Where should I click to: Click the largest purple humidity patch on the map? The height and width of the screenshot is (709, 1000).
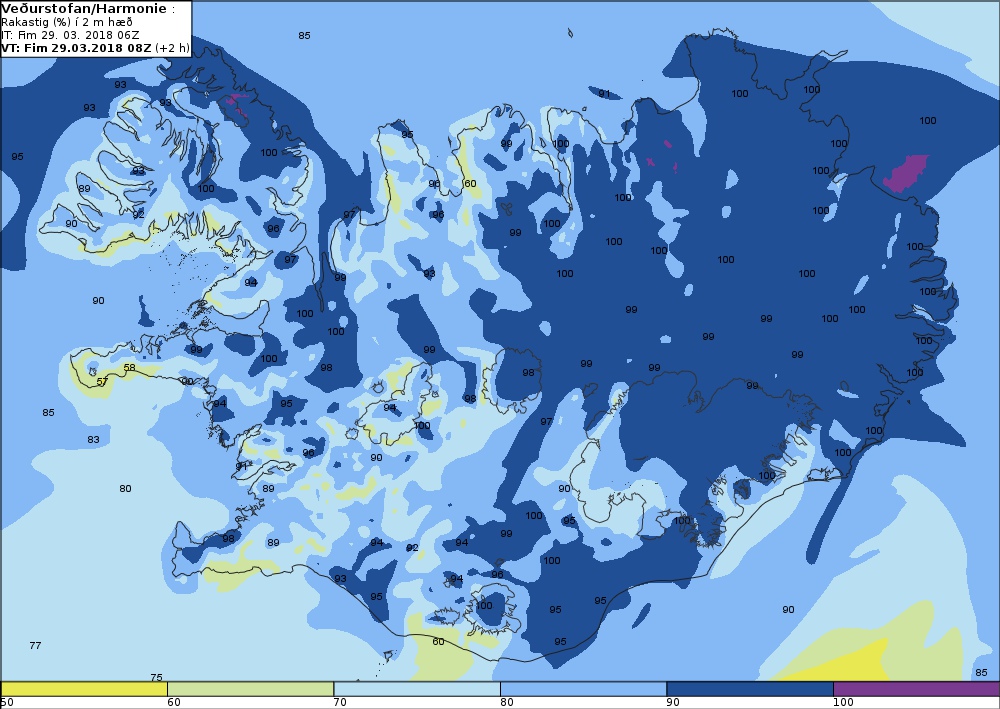[x=905, y=173]
